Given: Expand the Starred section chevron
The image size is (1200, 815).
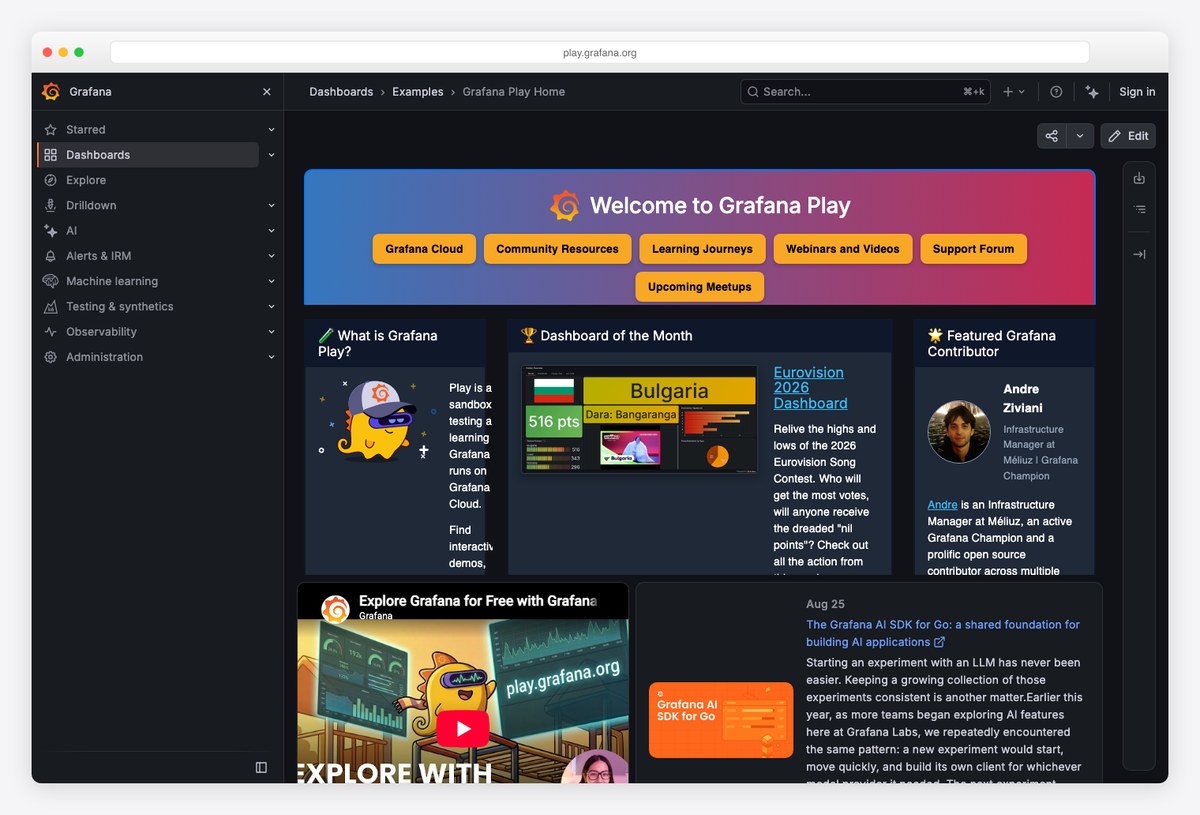Looking at the screenshot, I should [271, 130].
